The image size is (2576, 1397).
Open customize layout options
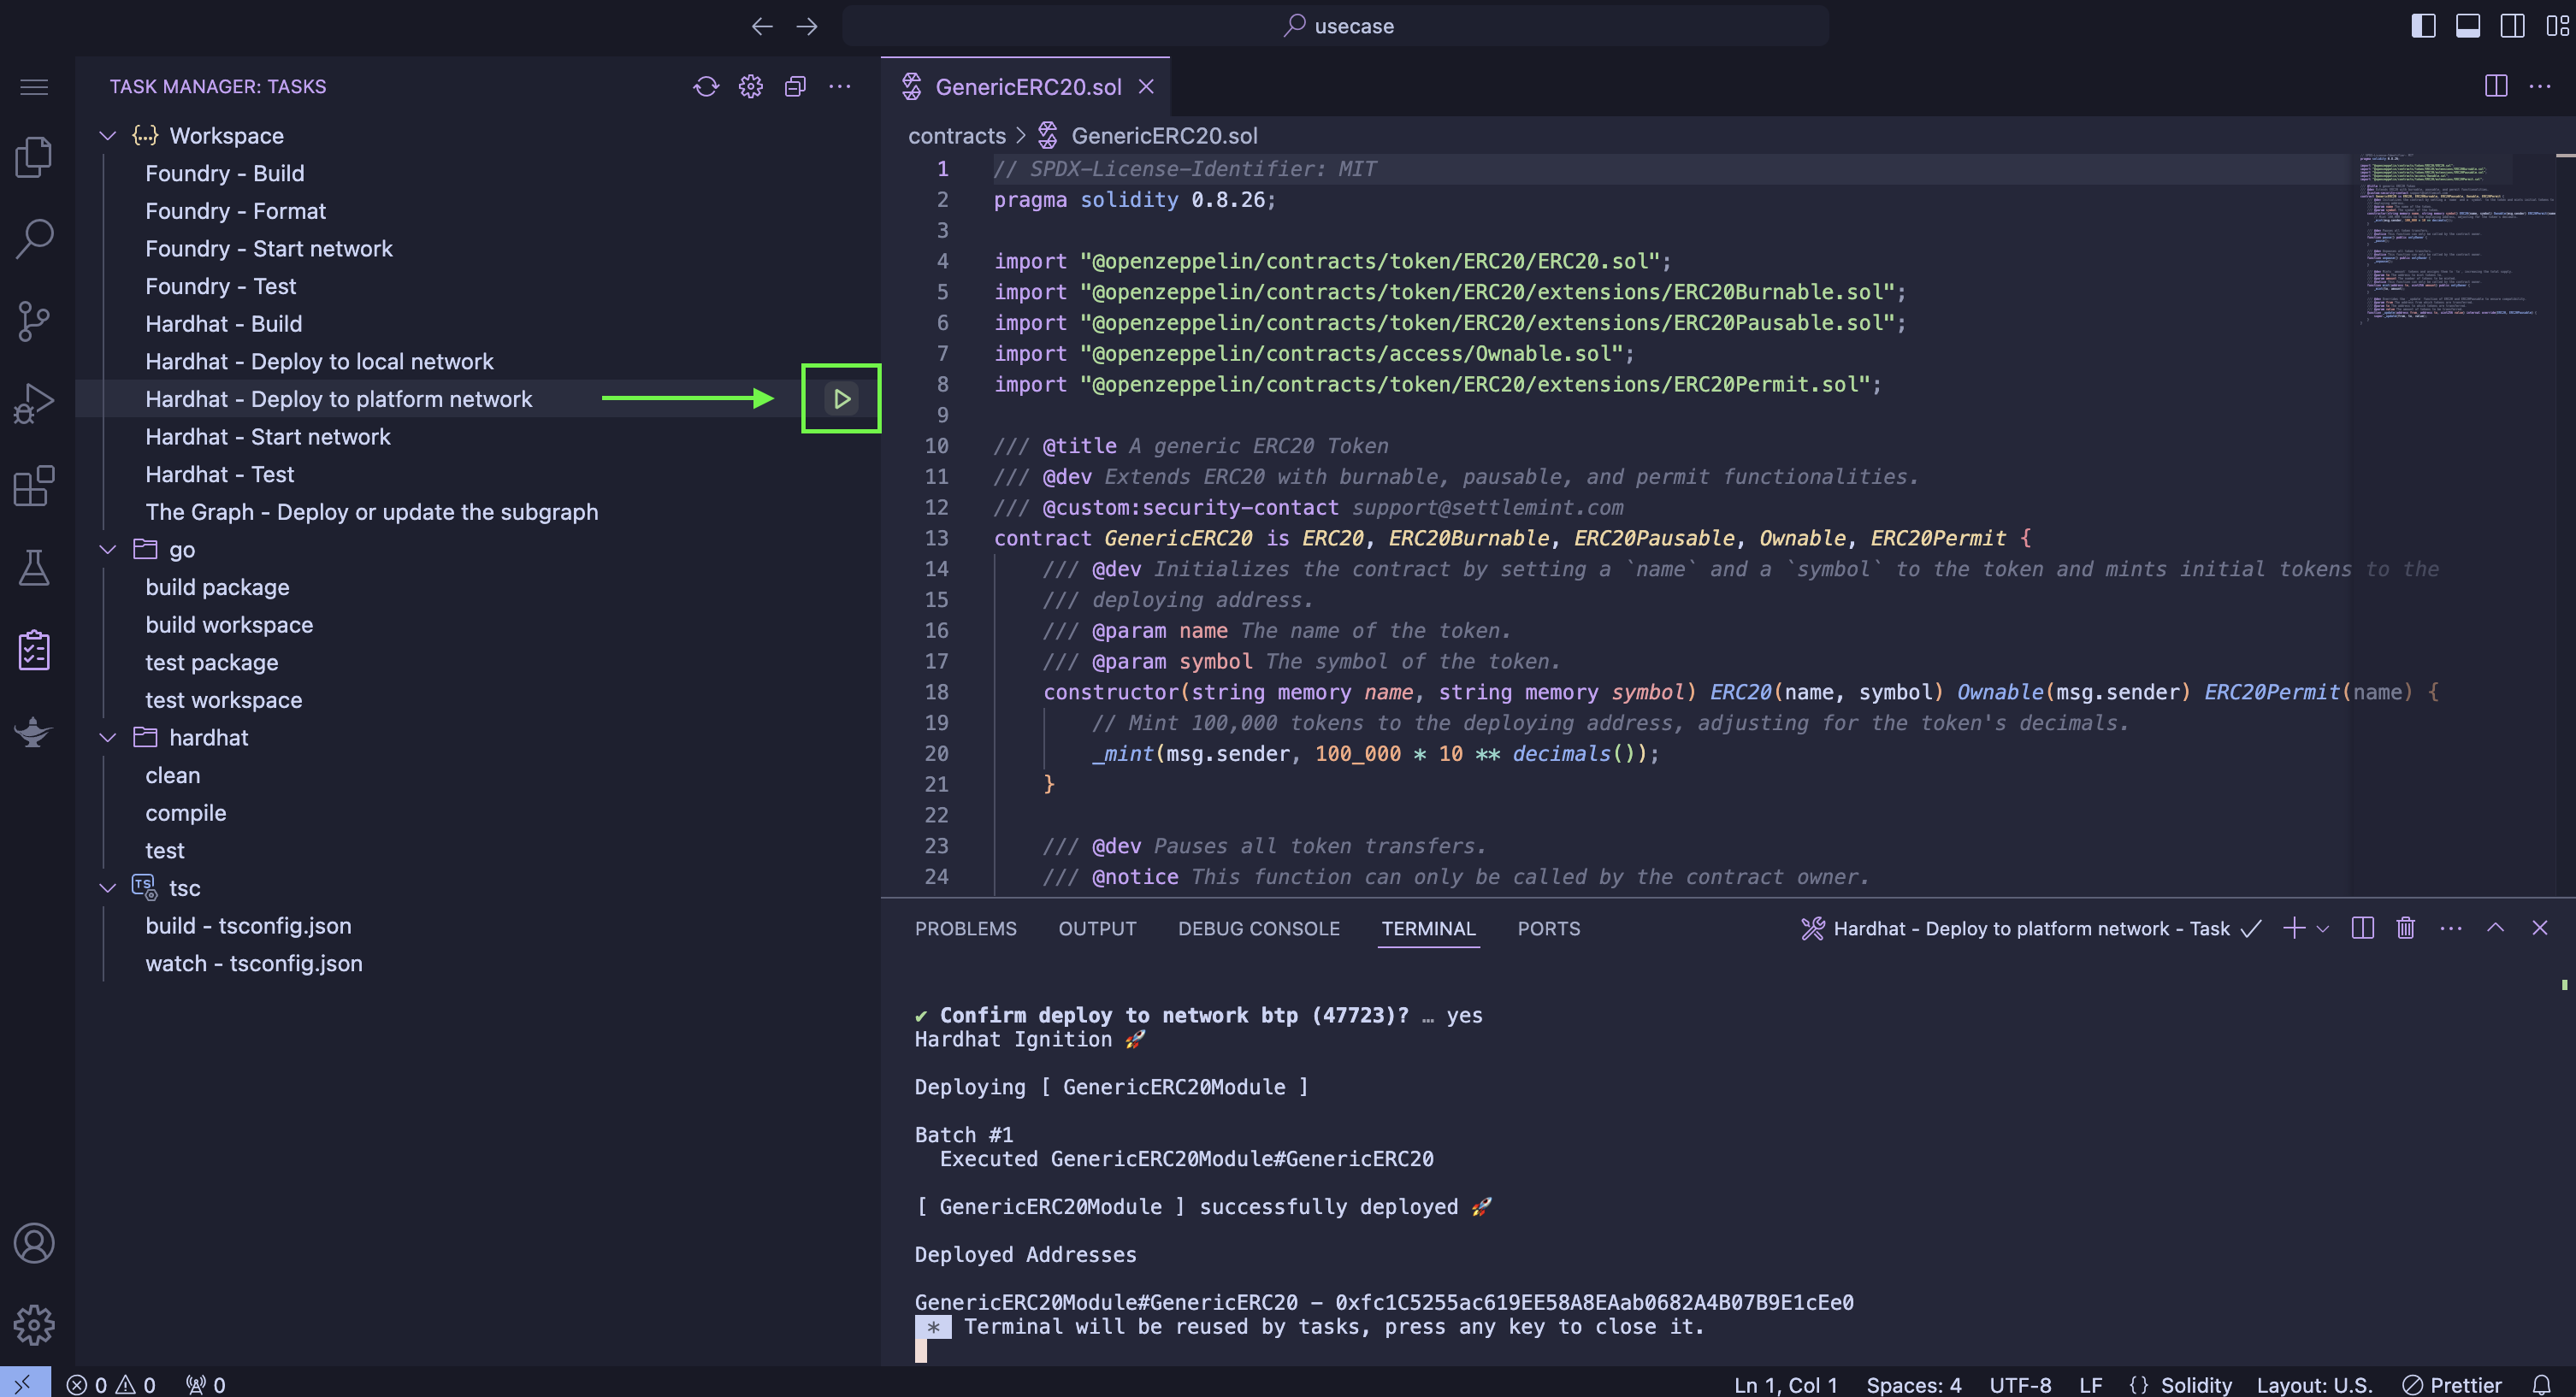(x=2557, y=26)
